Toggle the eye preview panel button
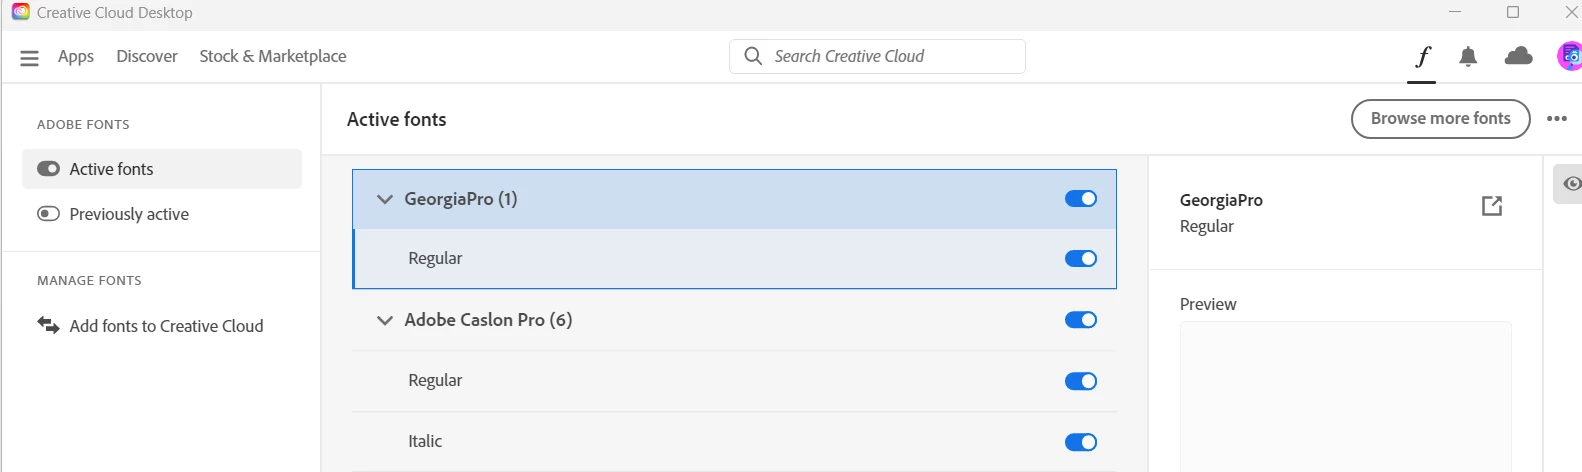Image resolution: width=1582 pixels, height=472 pixels. point(1570,184)
